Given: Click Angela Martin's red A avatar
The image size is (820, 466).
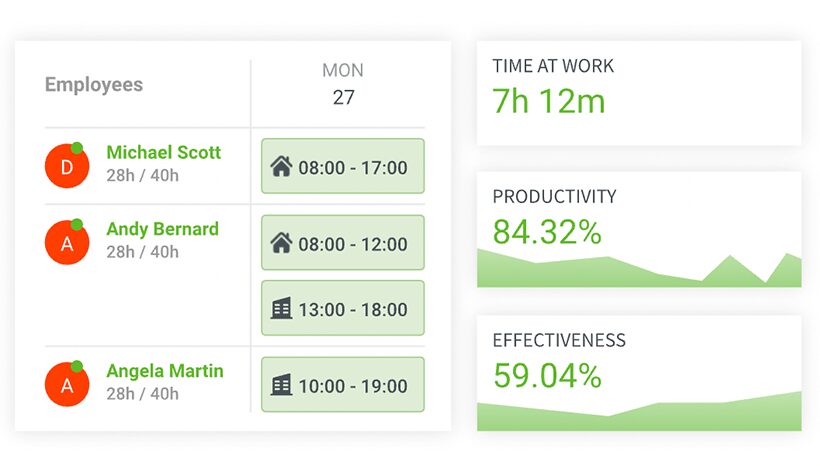Looking at the screenshot, I should click(x=67, y=384).
